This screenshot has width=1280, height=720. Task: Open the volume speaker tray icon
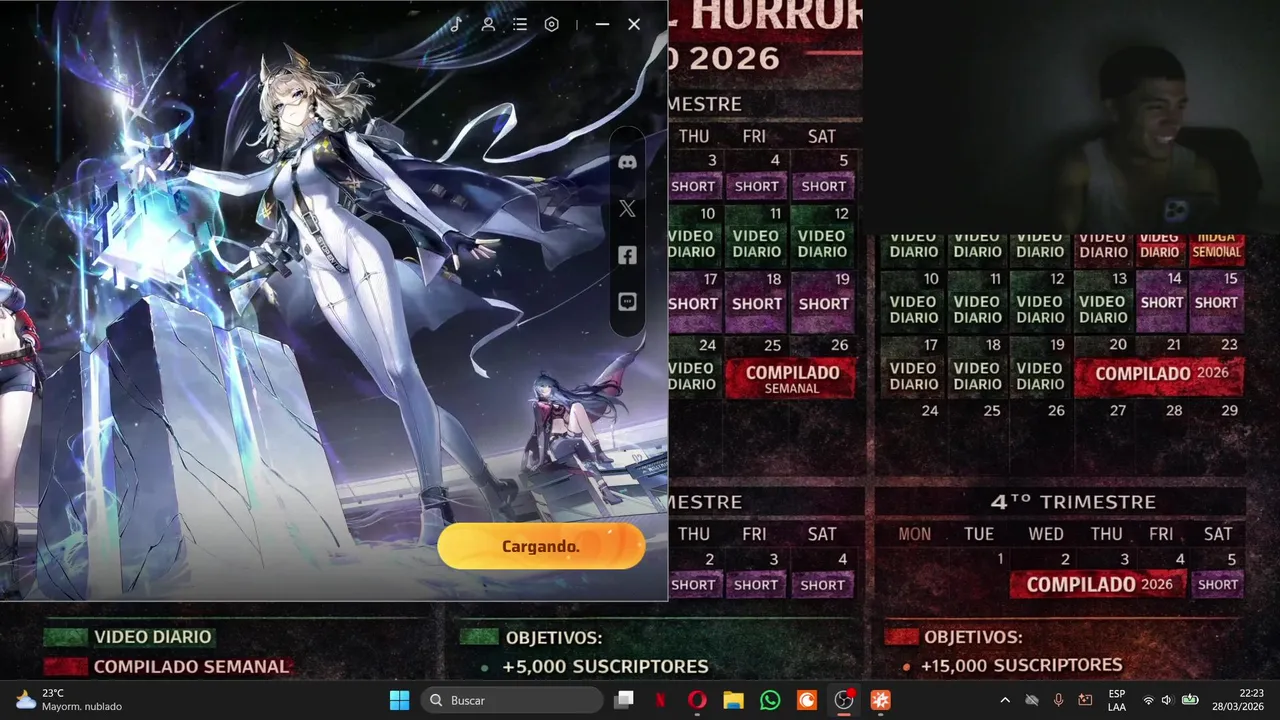pyautogui.click(x=1167, y=700)
